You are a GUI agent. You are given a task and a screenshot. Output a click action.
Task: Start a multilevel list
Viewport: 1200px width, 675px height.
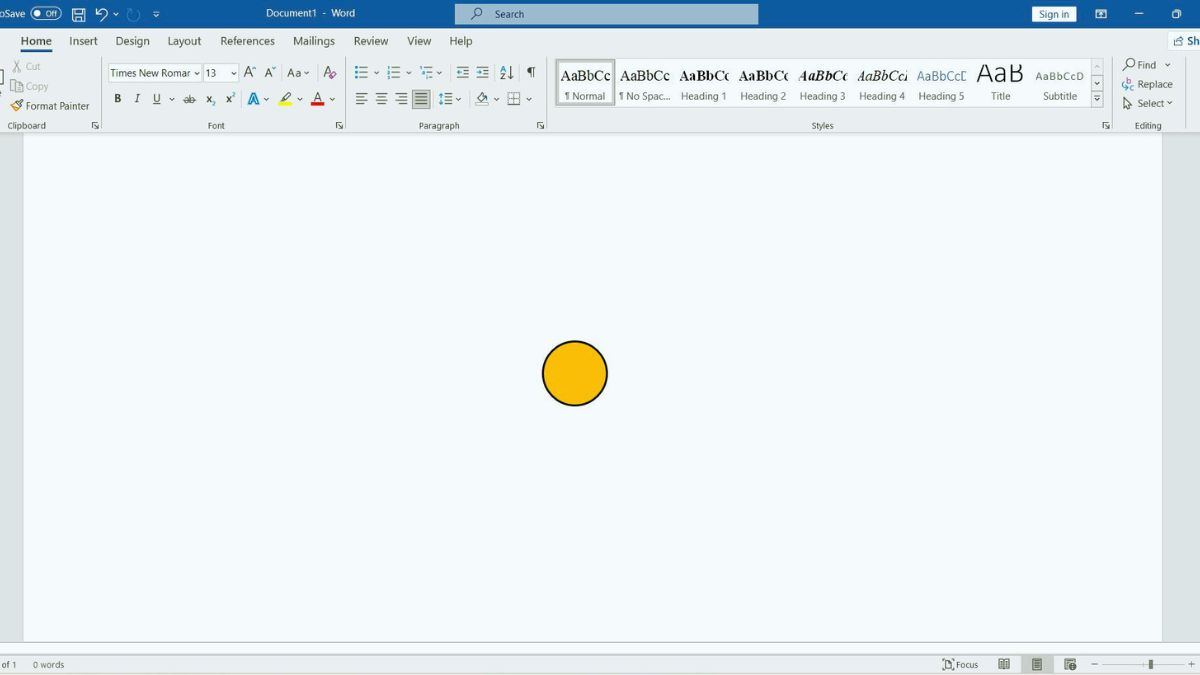[426, 73]
